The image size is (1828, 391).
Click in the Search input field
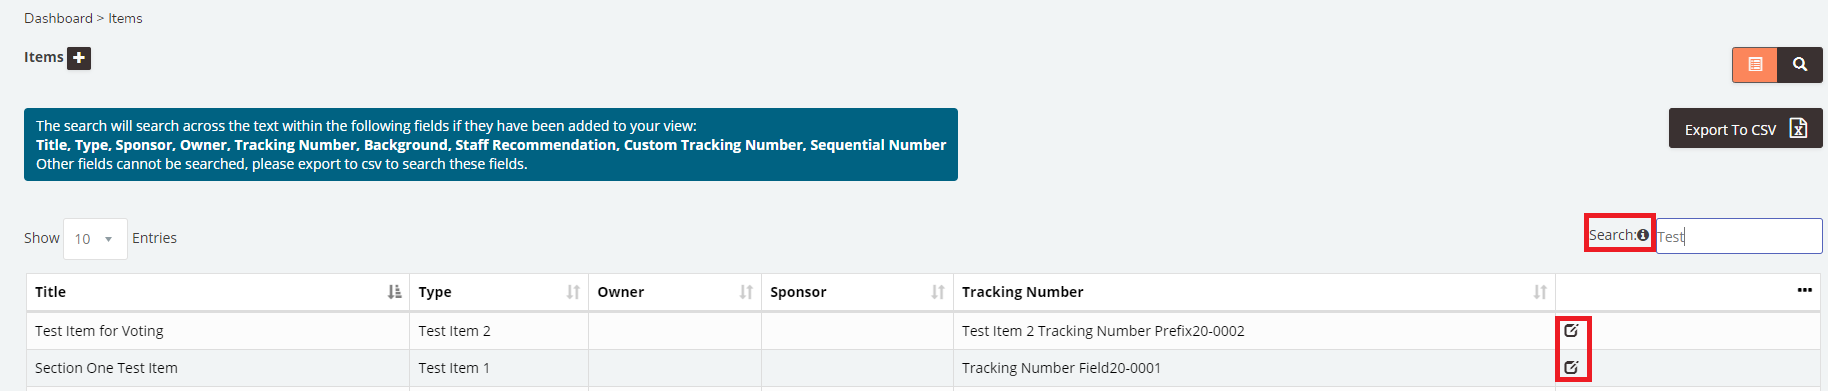[x=1739, y=236]
